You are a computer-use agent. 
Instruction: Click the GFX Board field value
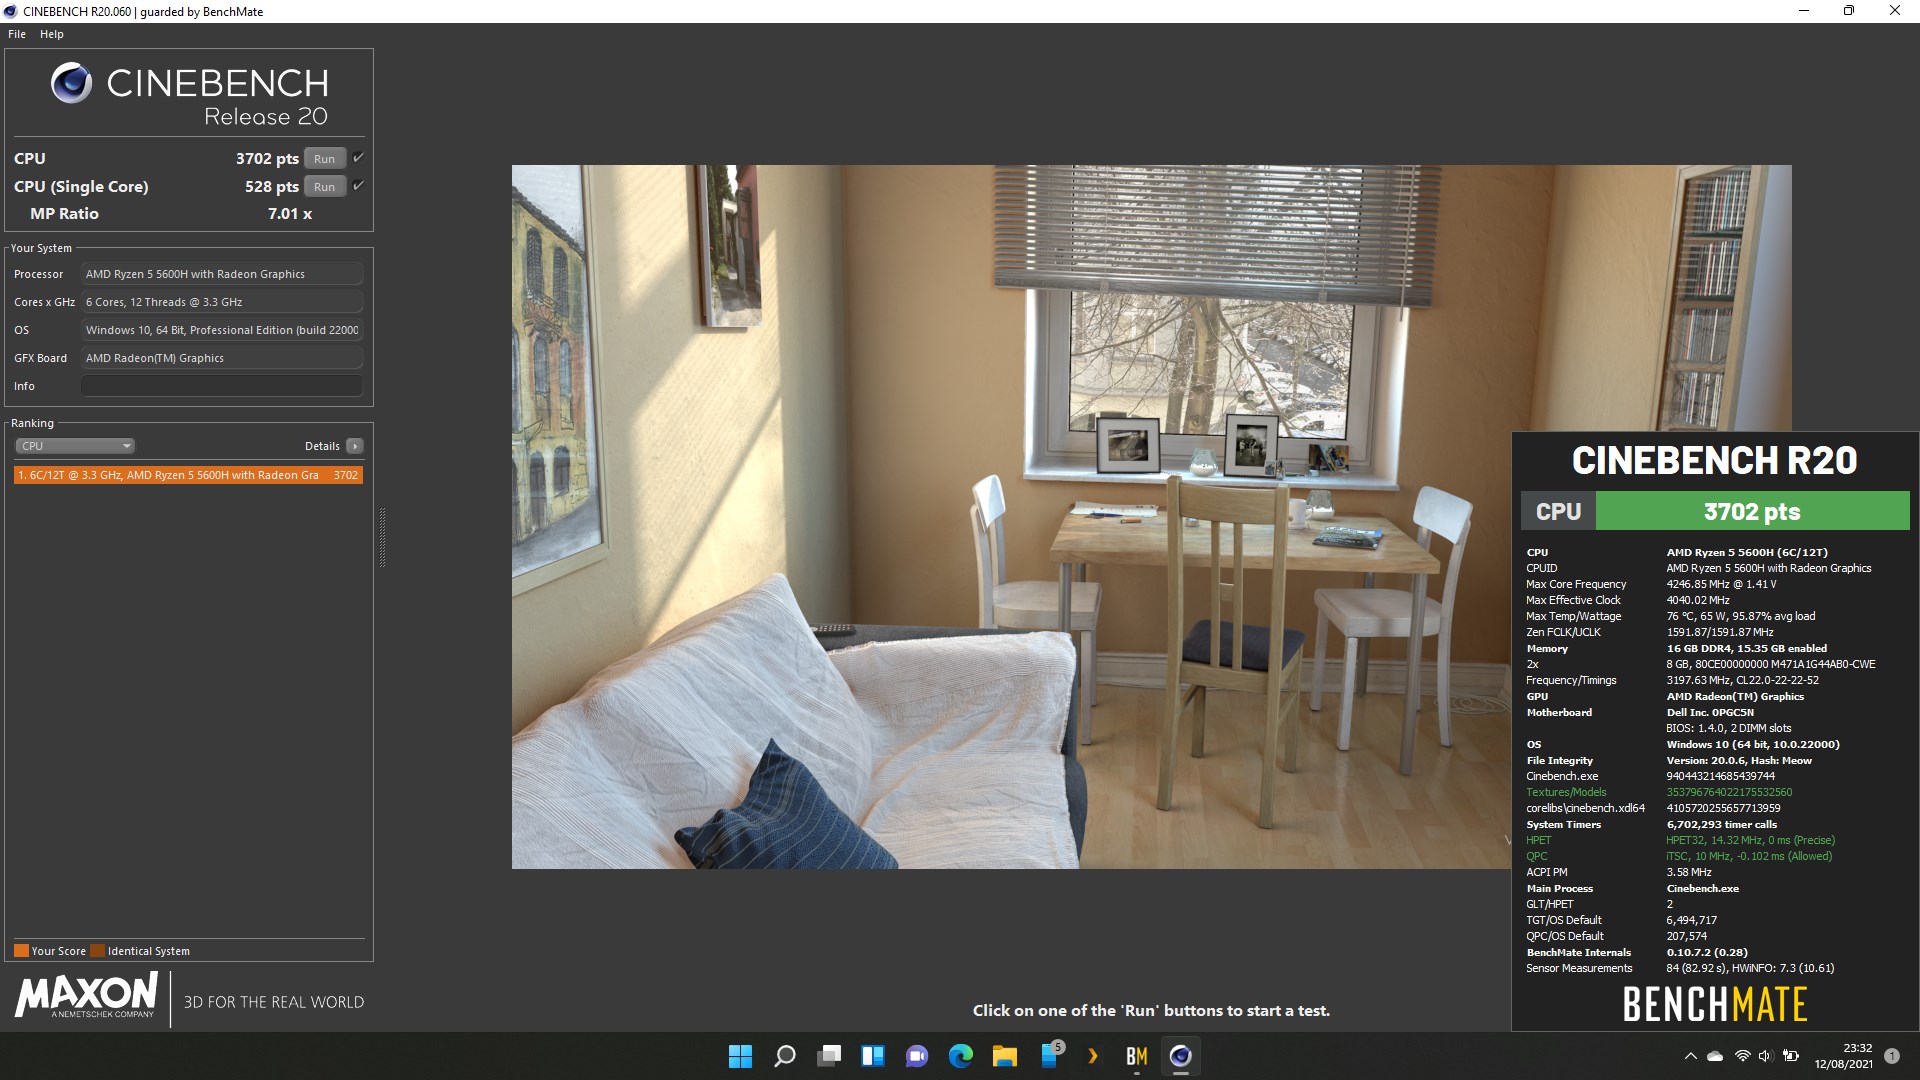[x=222, y=358]
